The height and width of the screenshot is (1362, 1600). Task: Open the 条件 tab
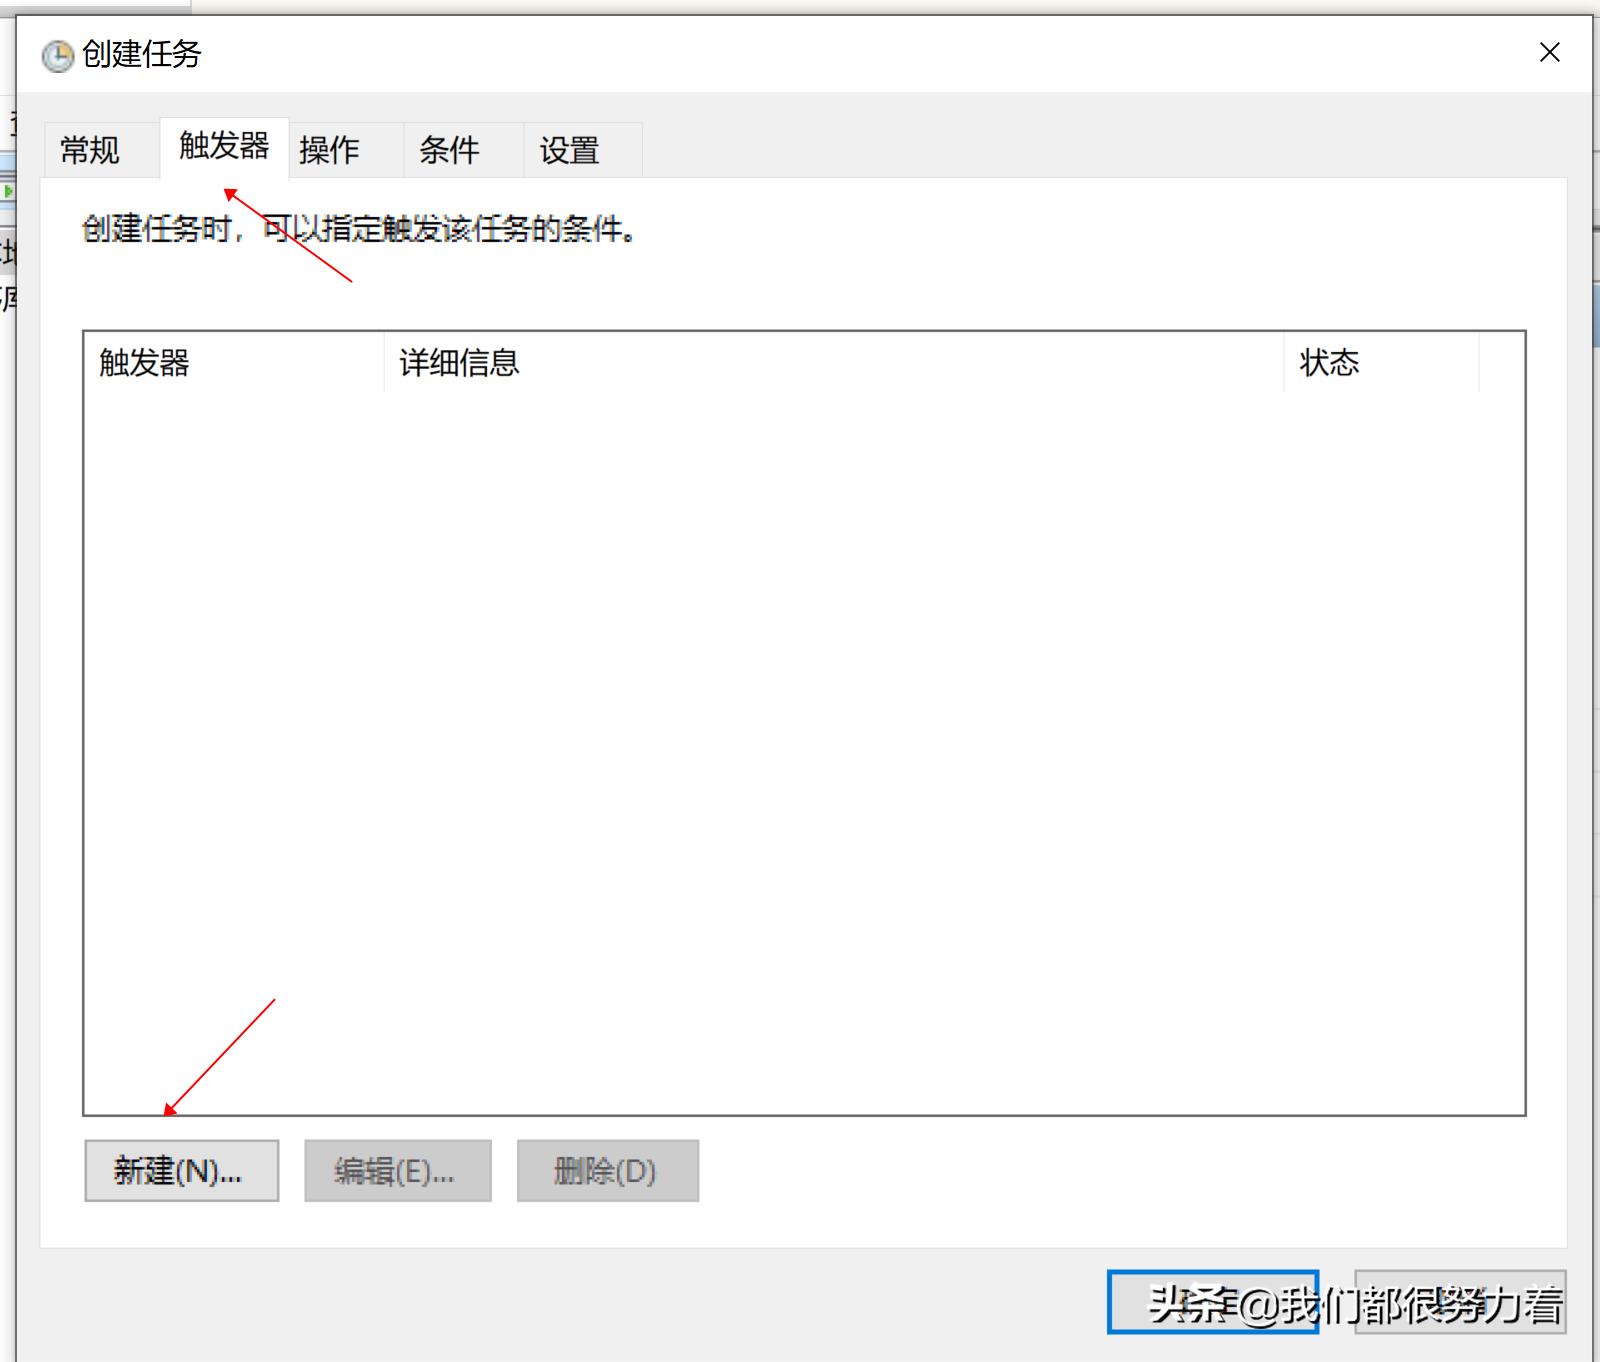click(x=450, y=150)
